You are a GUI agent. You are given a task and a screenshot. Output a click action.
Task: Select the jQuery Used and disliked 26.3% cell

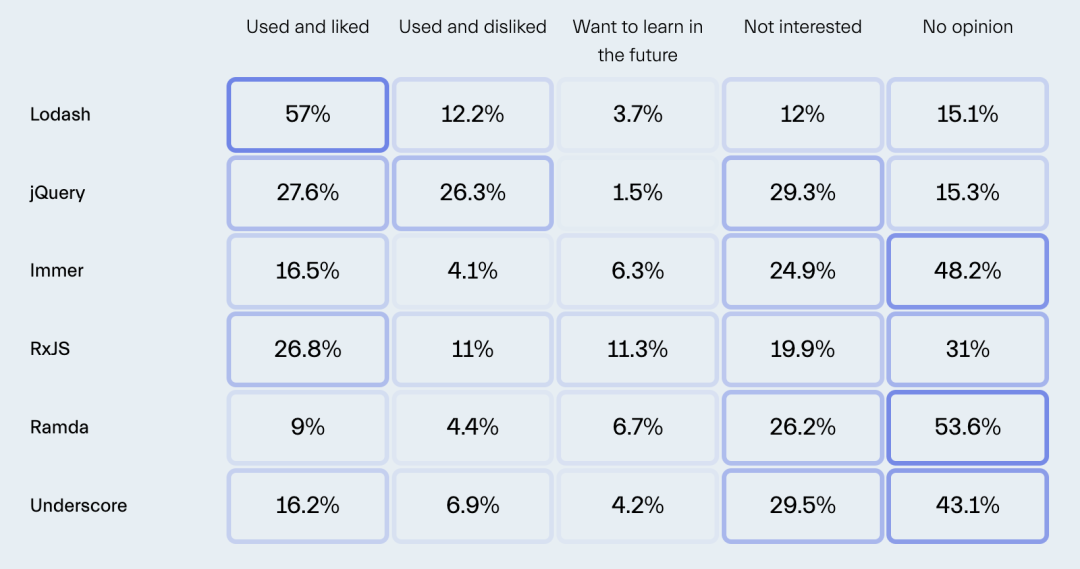click(472, 193)
